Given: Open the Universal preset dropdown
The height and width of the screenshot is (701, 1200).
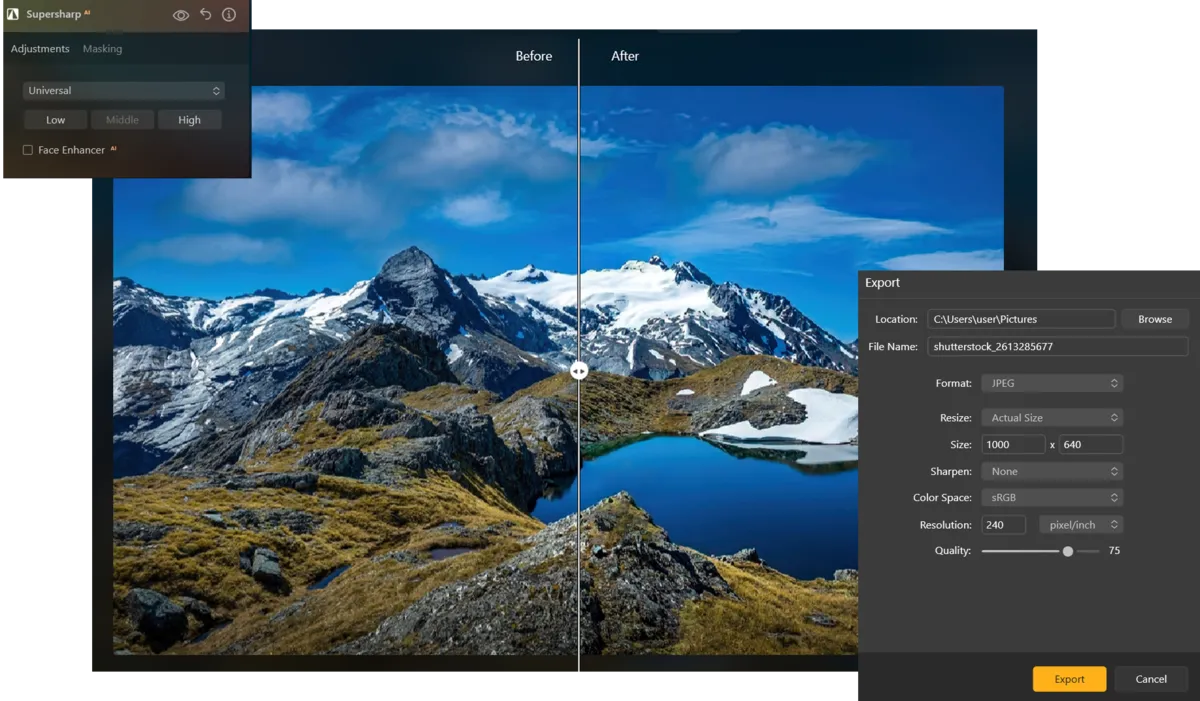Looking at the screenshot, I should [x=123, y=90].
